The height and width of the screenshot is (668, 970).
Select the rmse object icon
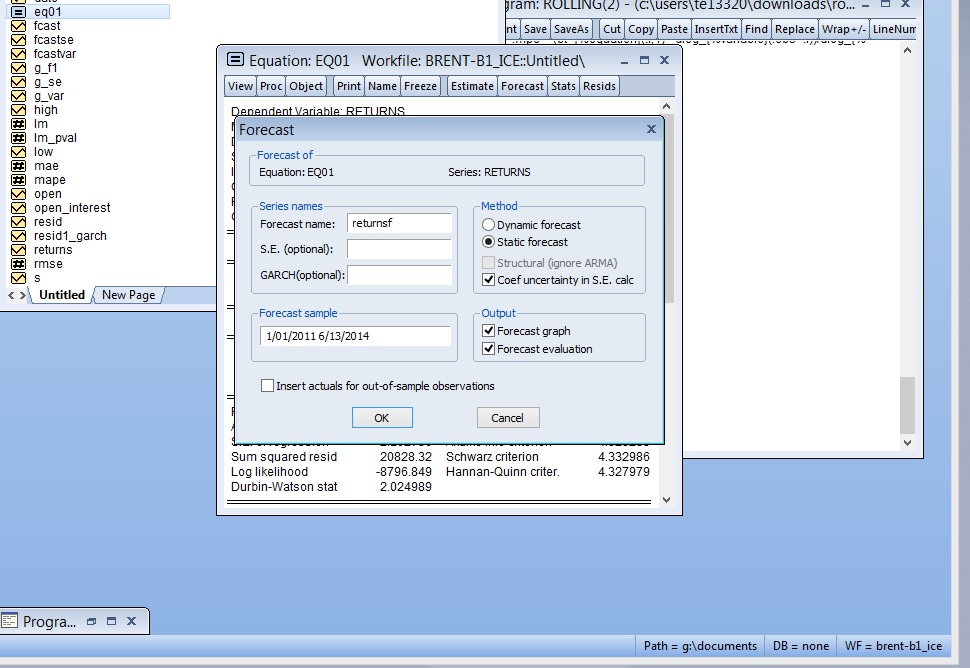point(18,264)
